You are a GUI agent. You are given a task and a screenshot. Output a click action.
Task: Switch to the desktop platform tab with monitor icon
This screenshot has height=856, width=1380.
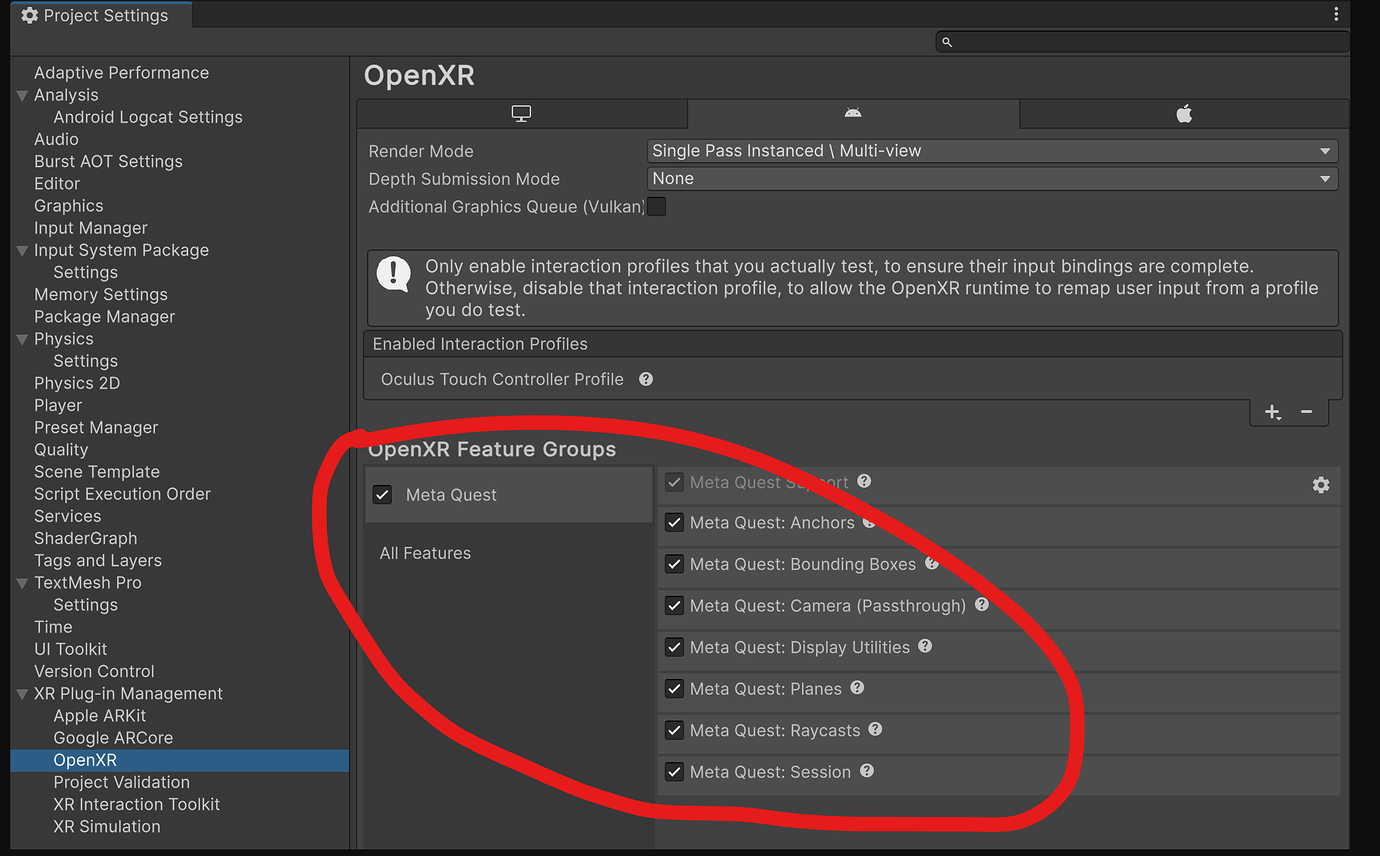pyautogui.click(x=521, y=113)
